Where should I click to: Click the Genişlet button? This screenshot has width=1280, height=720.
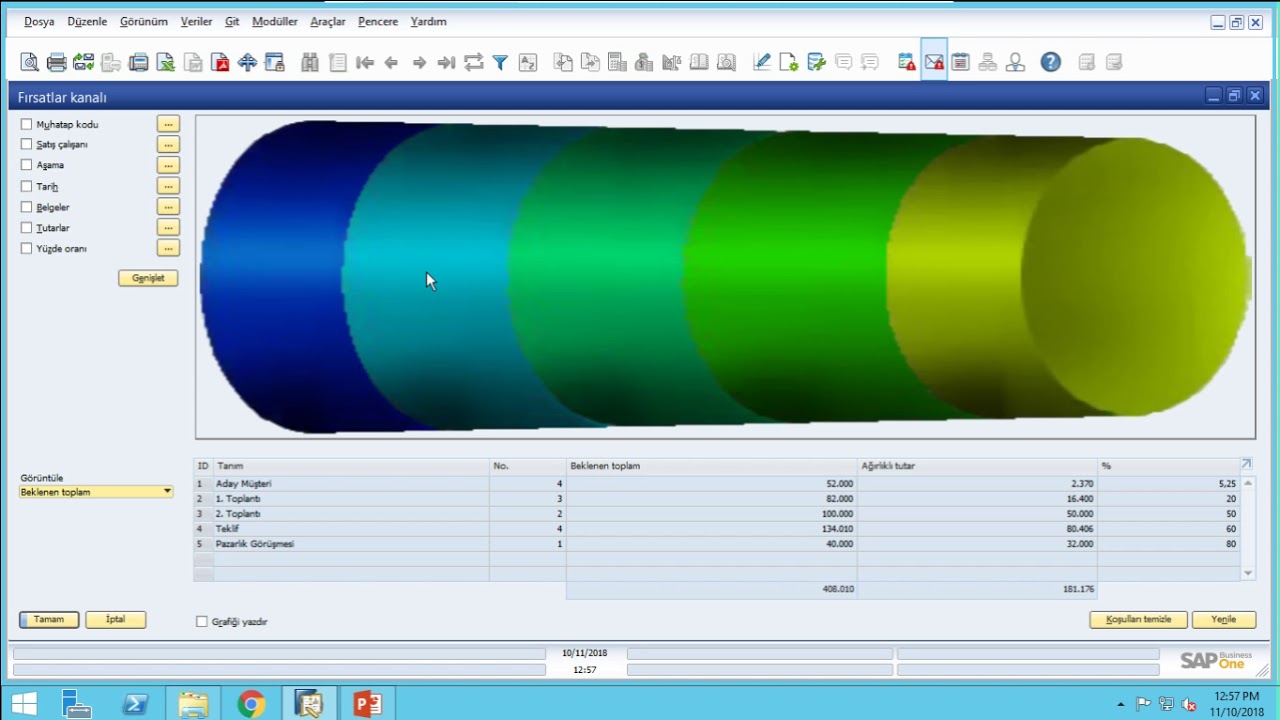point(148,278)
